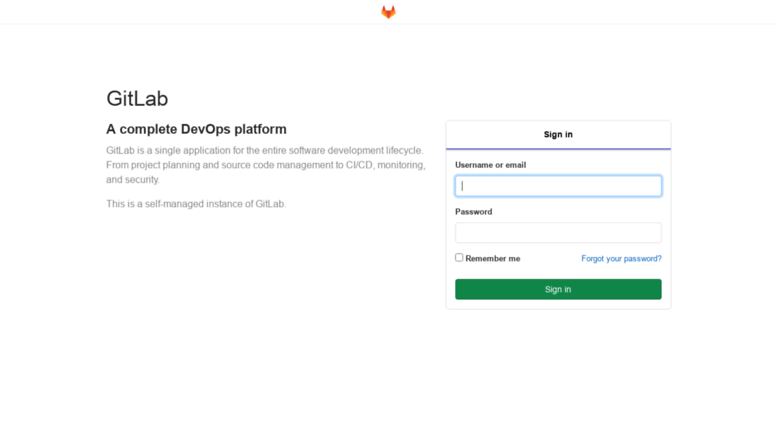This screenshot has width=777, height=423.
Task: Click the 'Username or email' label
Action: click(491, 165)
